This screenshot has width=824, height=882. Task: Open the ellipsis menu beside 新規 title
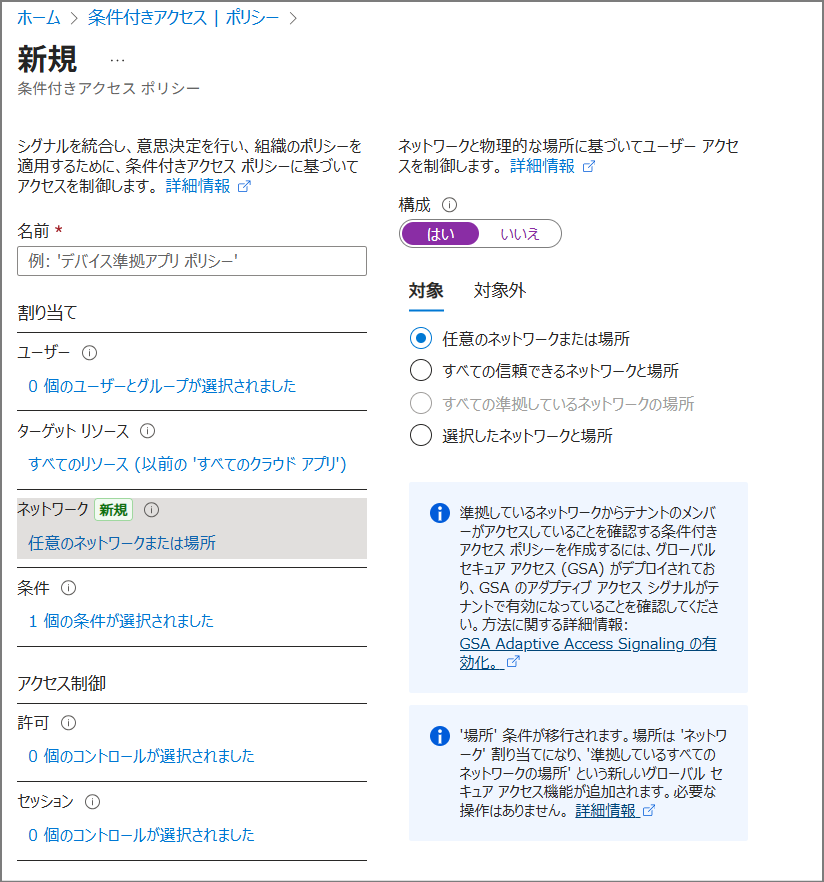118,60
